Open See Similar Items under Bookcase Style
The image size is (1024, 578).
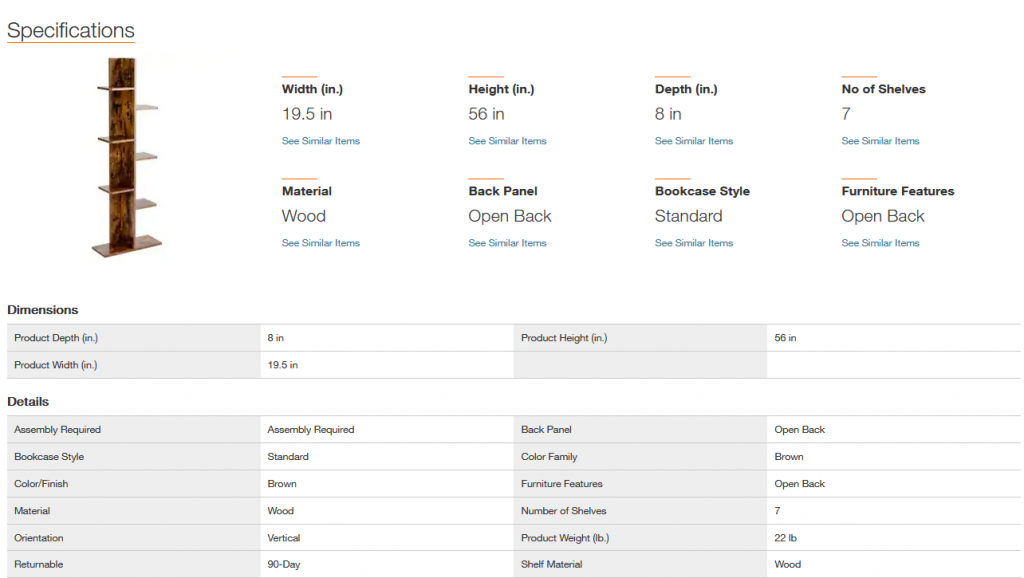[x=694, y=243]
